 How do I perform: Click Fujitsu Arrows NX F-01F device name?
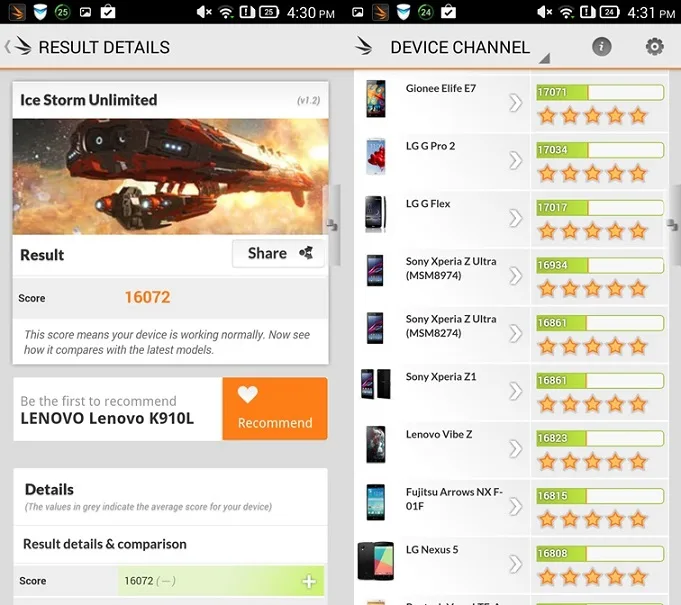pyautogui.click(x=454, y=499)
